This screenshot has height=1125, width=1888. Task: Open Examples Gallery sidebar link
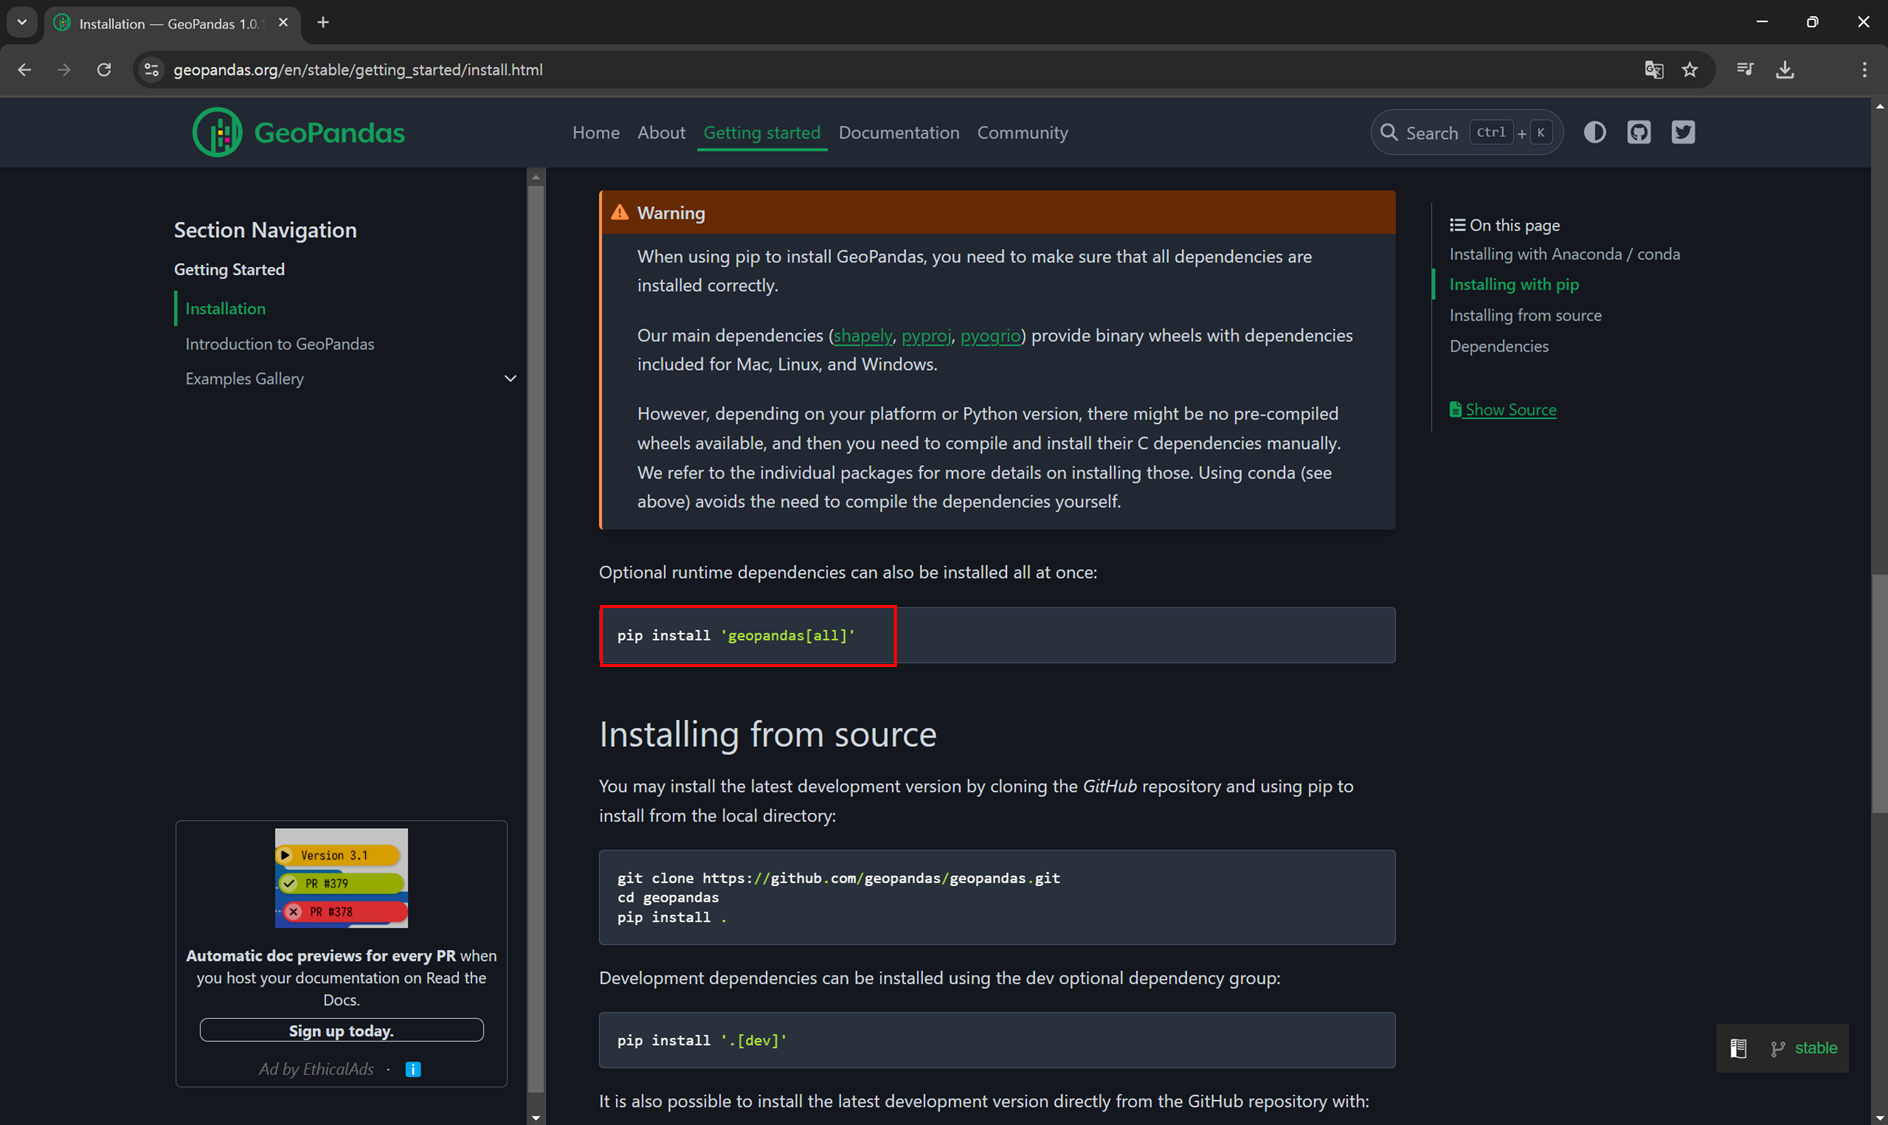tap(244, 378)
